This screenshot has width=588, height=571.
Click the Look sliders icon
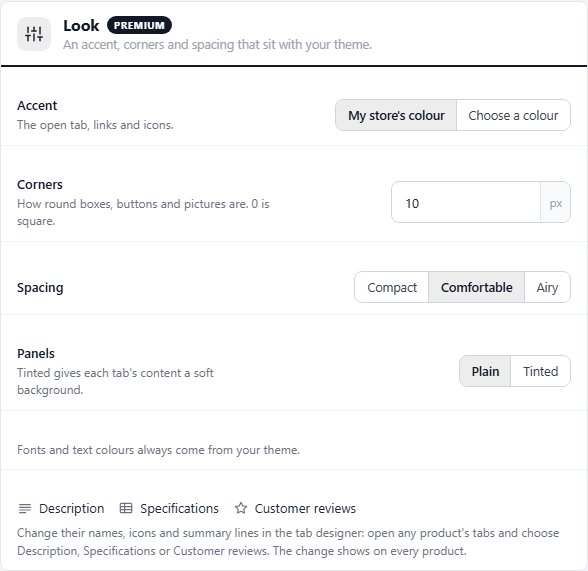point(34,34)
